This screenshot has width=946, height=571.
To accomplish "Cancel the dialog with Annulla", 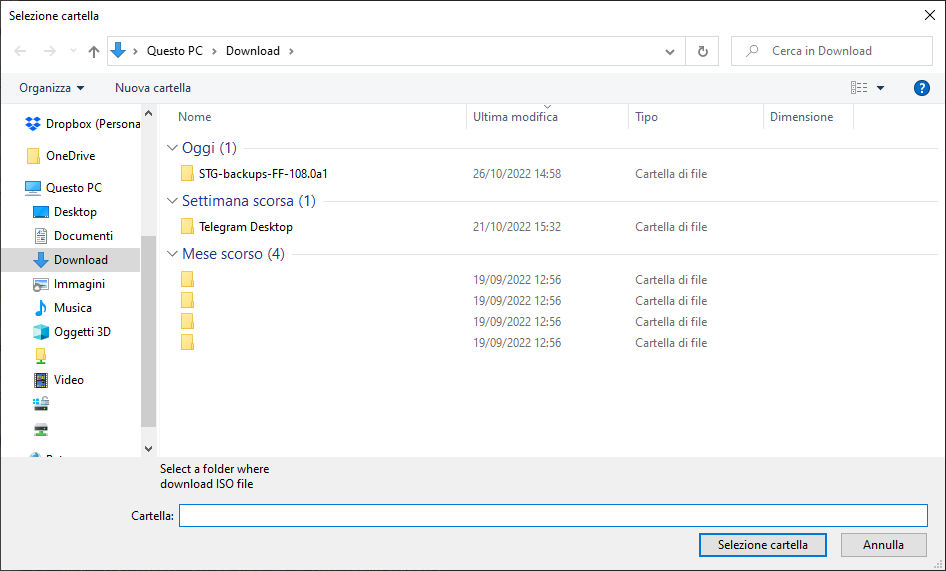I will 883,545.
